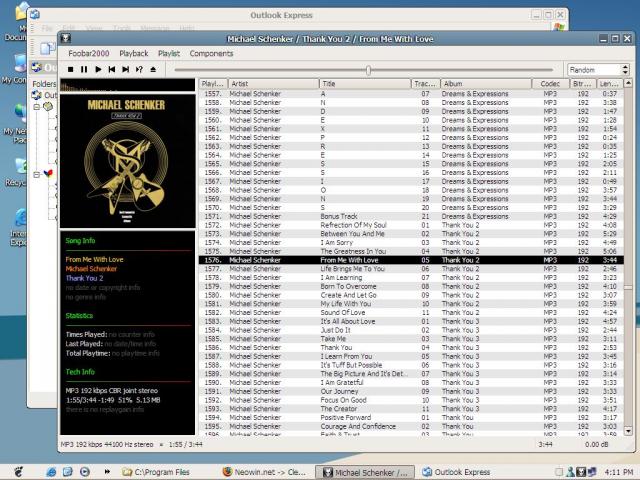Select the track 'I Learn From You'
This screenshot has height=480, width=640.
click(411, 356)
